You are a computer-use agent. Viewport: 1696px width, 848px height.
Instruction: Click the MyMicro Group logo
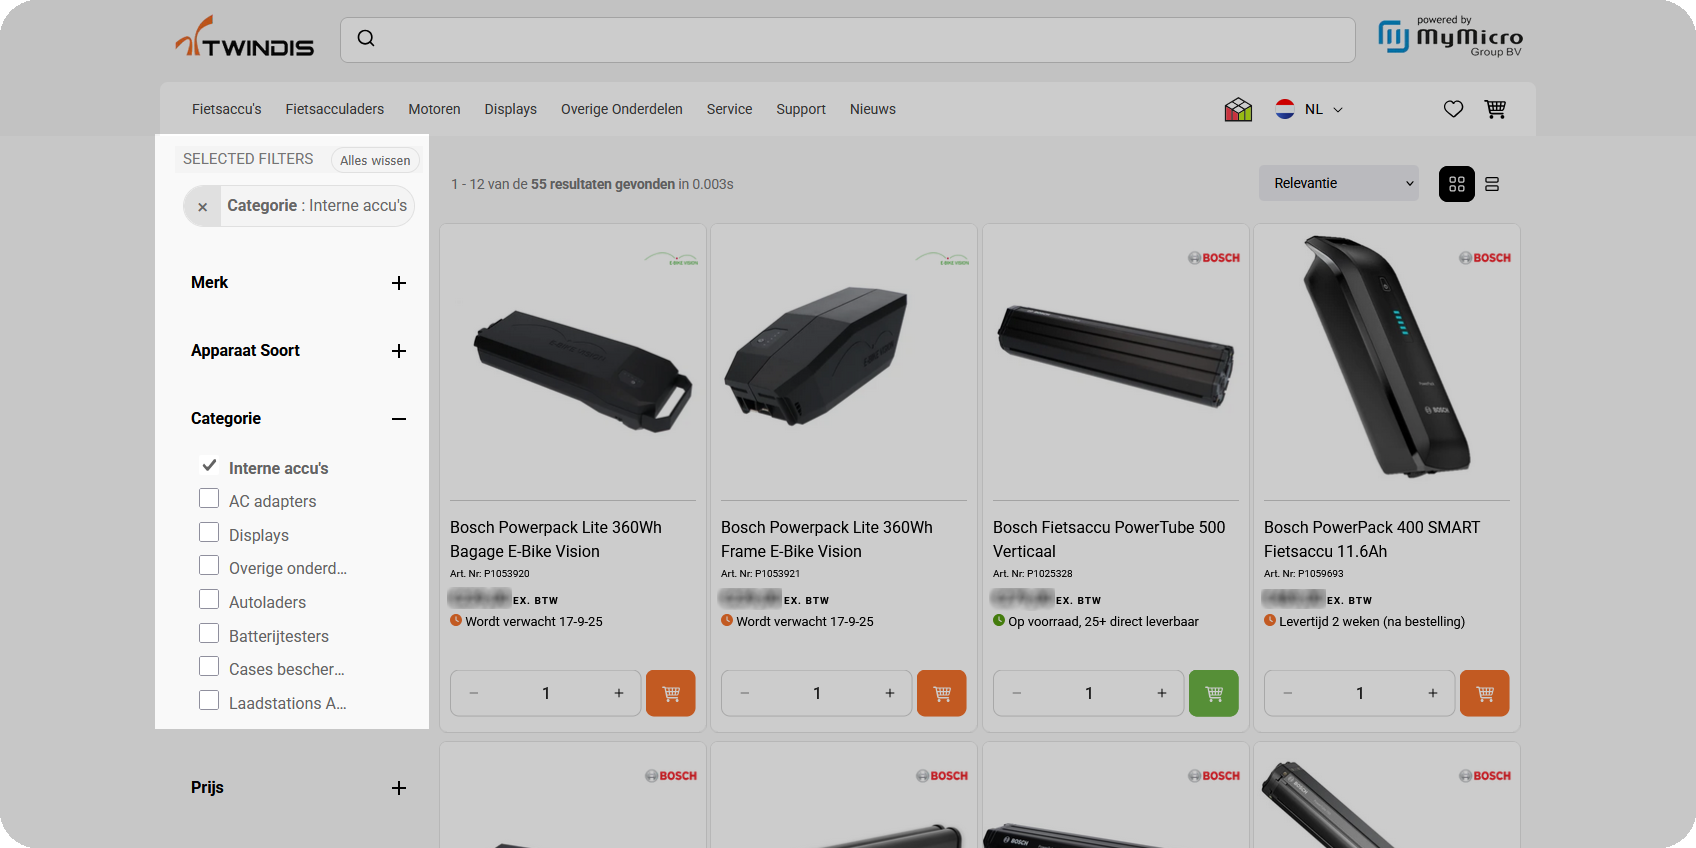1450,37
